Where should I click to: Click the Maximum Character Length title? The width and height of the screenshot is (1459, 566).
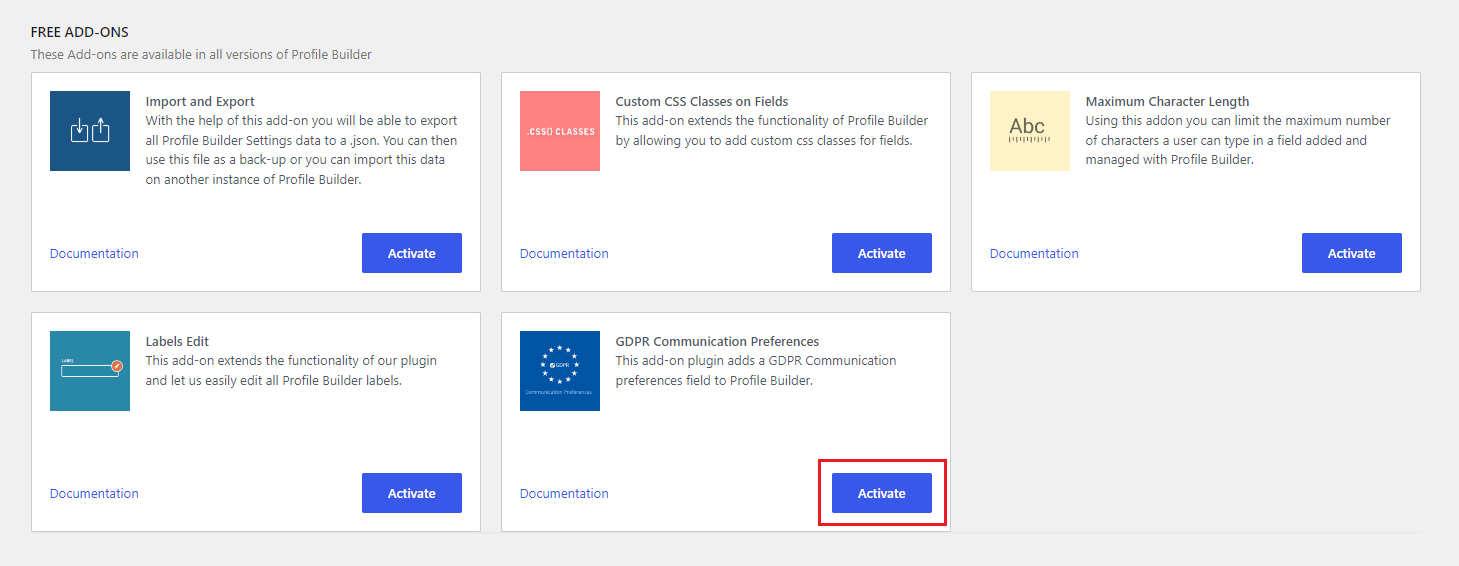[1167, 102]
